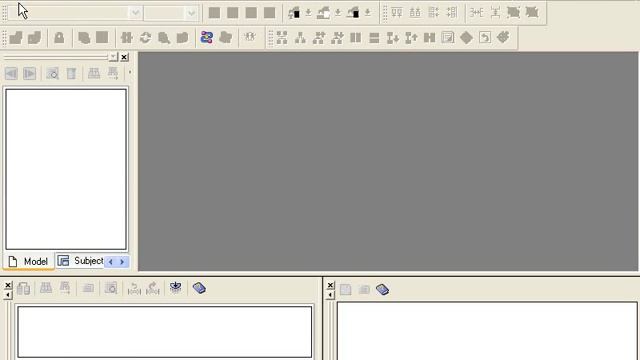
Task: Open the wide font name combo box
Action: click(75, 13)
